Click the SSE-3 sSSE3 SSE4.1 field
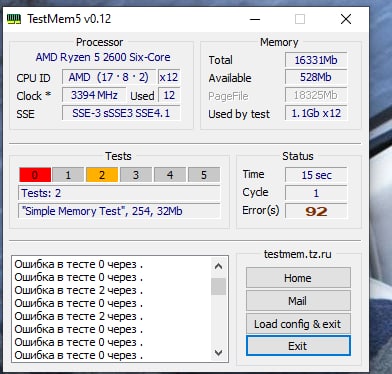This screenshot has width=392, height=374. point(121,113)
